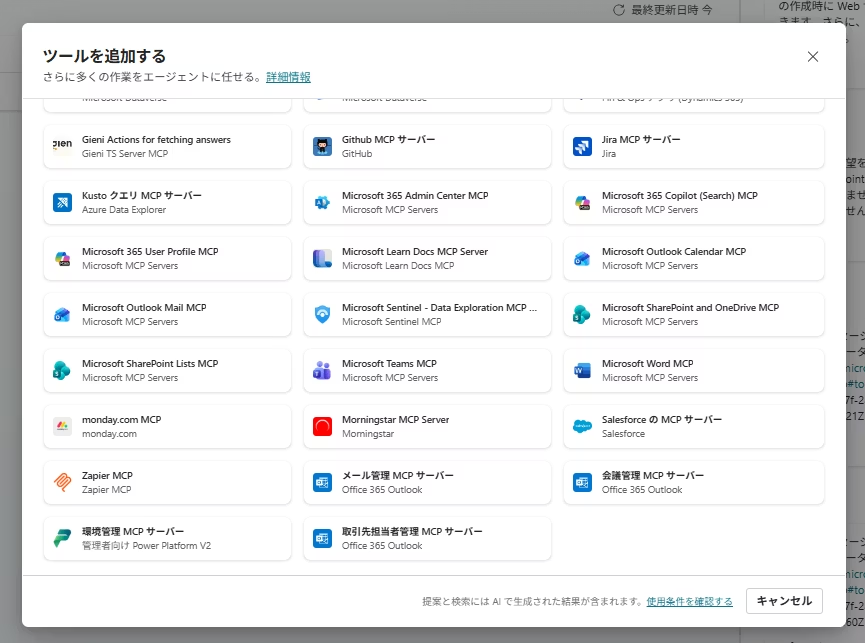Close the ツールを追加する dialog
This screenshot has height=643, width=865.
coord(813,56)
